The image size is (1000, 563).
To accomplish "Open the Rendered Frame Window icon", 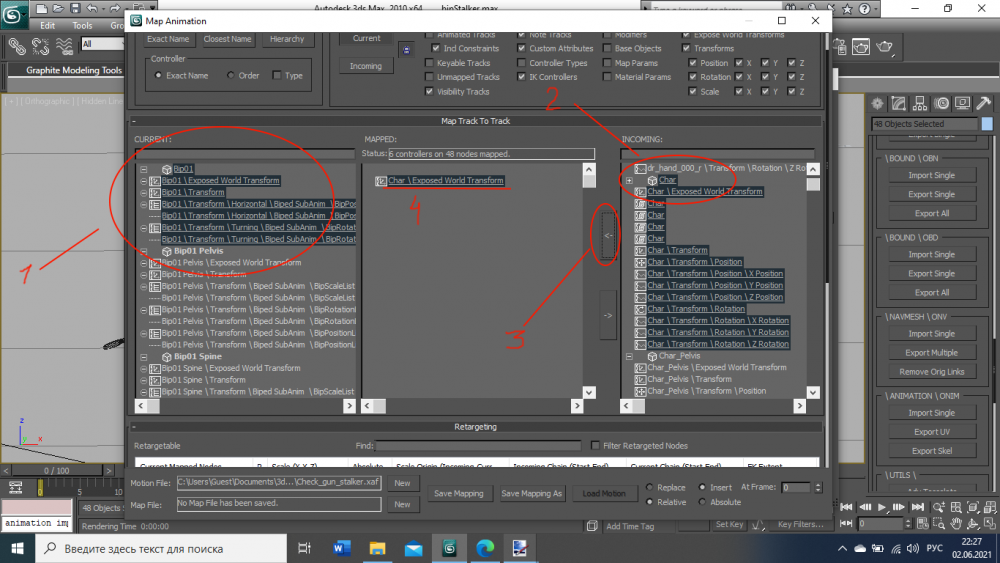I will (x=861, y=47).
